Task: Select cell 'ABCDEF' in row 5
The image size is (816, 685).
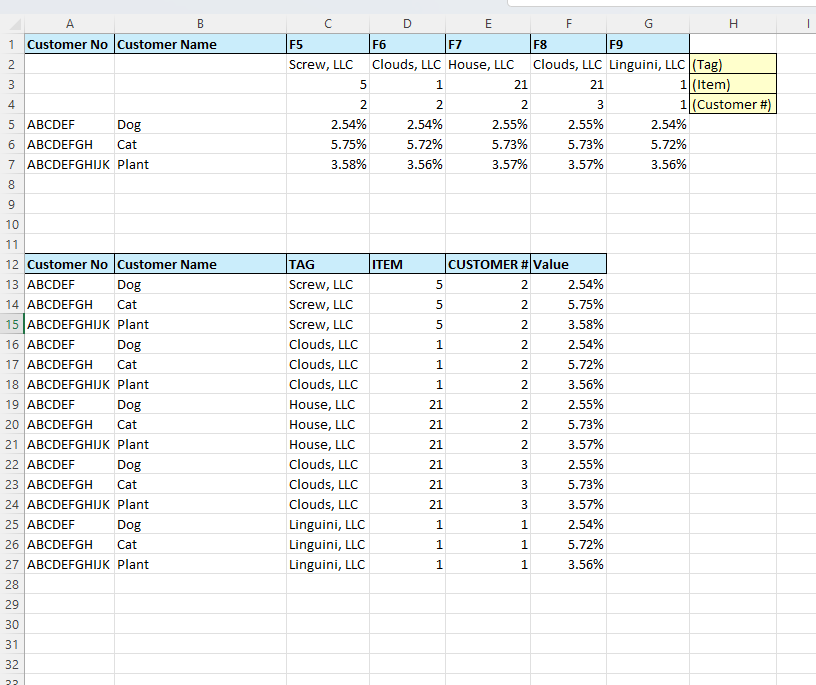Action: point(70,124)
